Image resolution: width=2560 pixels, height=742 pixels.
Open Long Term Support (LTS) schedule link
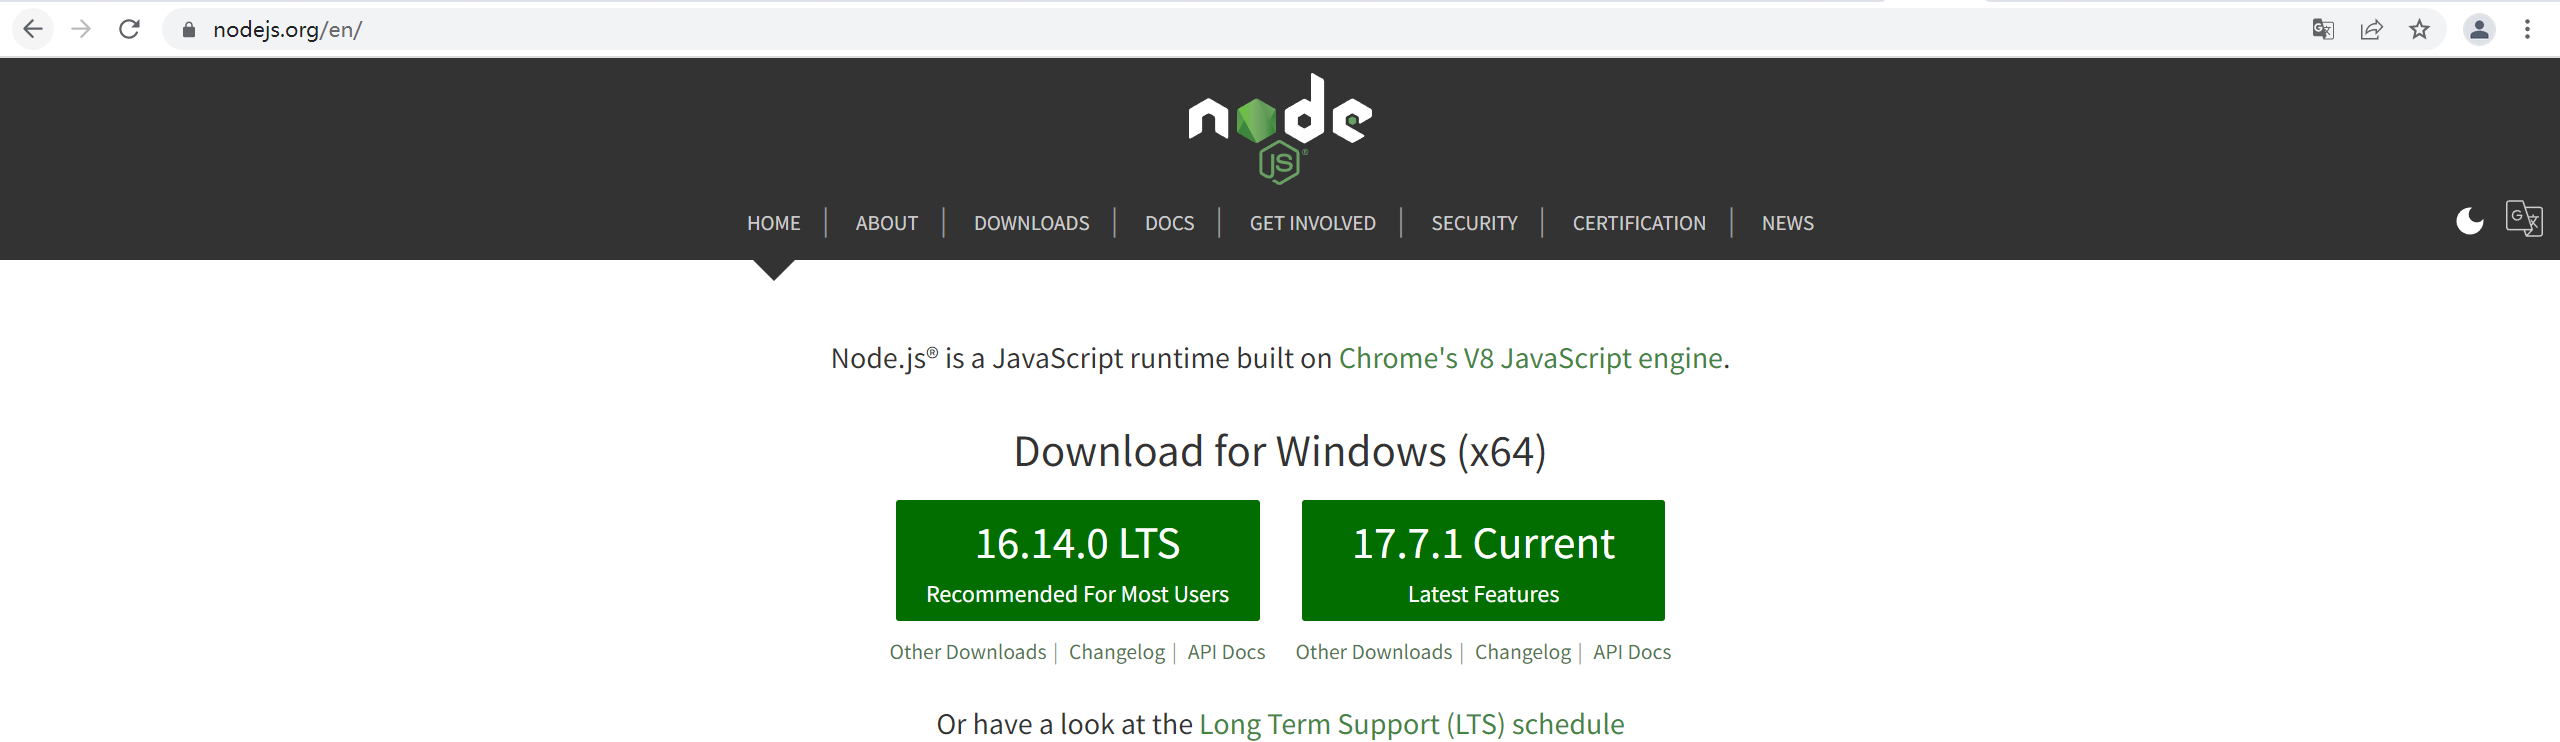click(x=1411, y=724)
